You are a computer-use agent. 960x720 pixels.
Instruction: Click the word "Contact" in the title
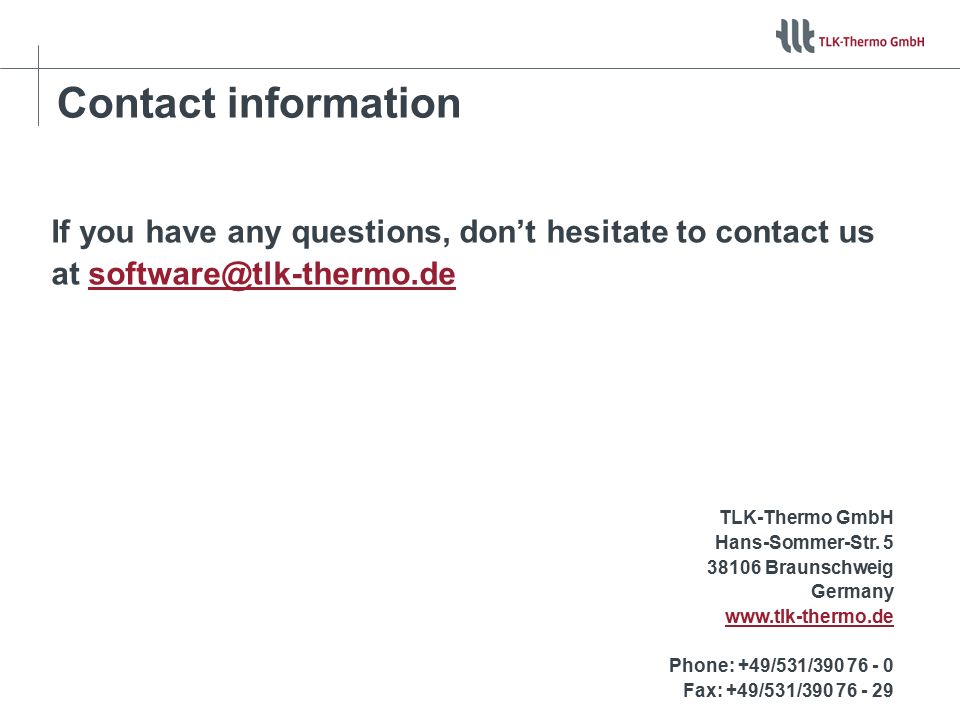coord(137,103)
